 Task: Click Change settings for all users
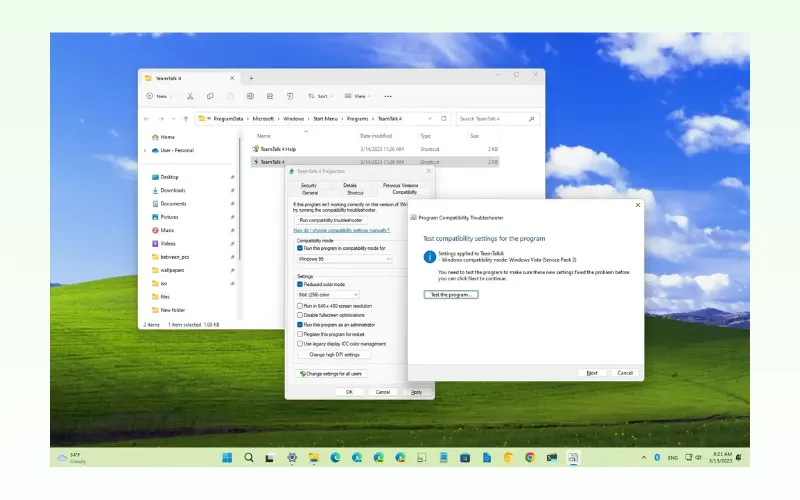pos(331,374)
